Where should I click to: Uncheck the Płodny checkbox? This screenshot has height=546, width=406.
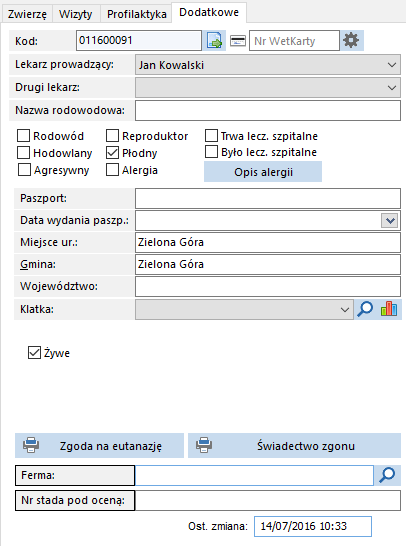[x=112, y=153]
